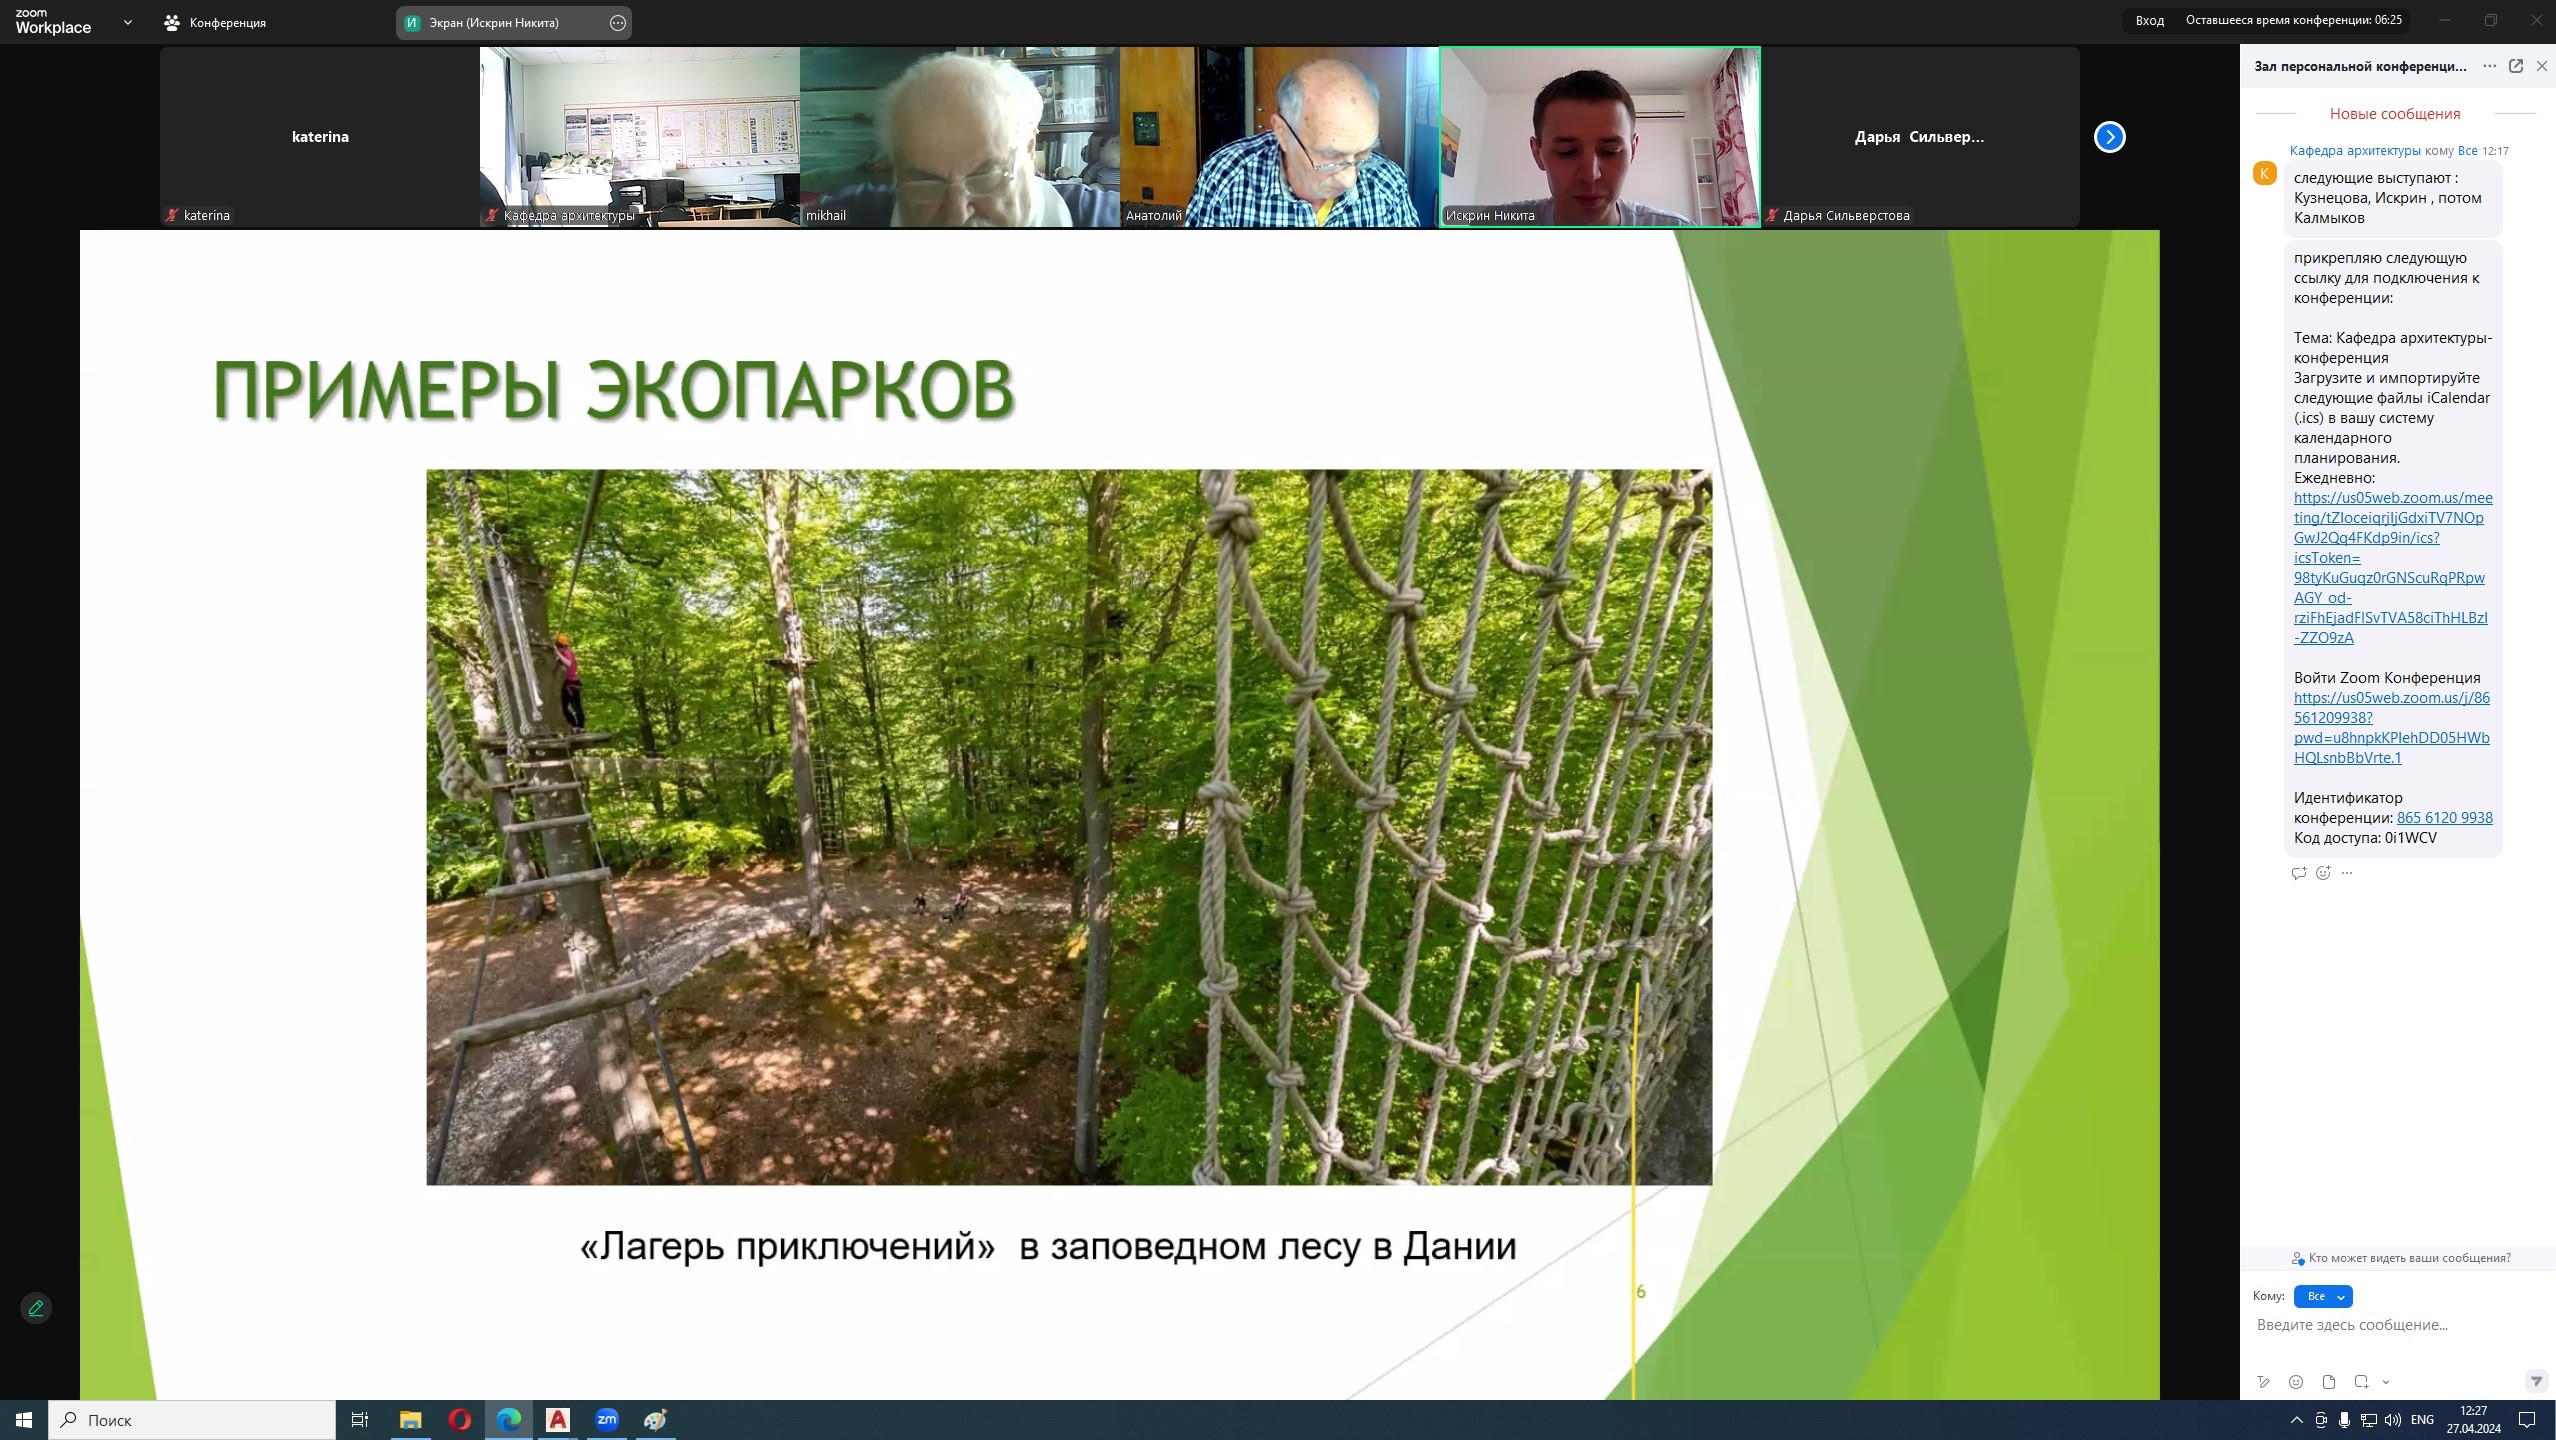Open the green annotation pencil tool
Image resolution: width=2556 pixels, height=1440 pixels.
[36, 1308]
